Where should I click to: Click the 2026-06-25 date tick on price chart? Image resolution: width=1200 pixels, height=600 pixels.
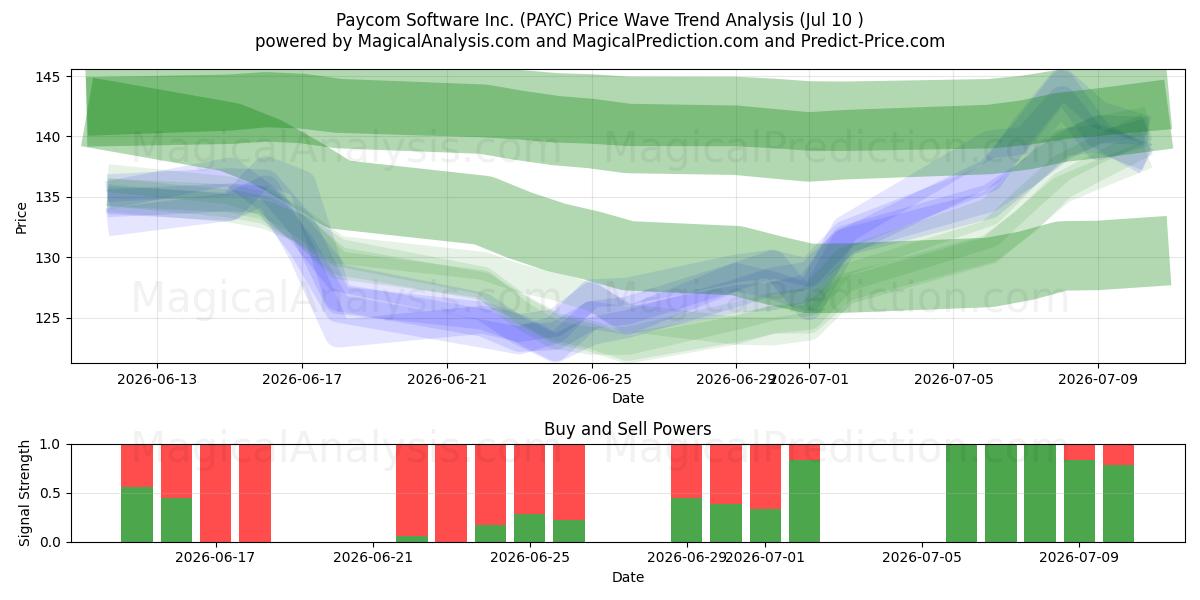click(x=592, y=379)
